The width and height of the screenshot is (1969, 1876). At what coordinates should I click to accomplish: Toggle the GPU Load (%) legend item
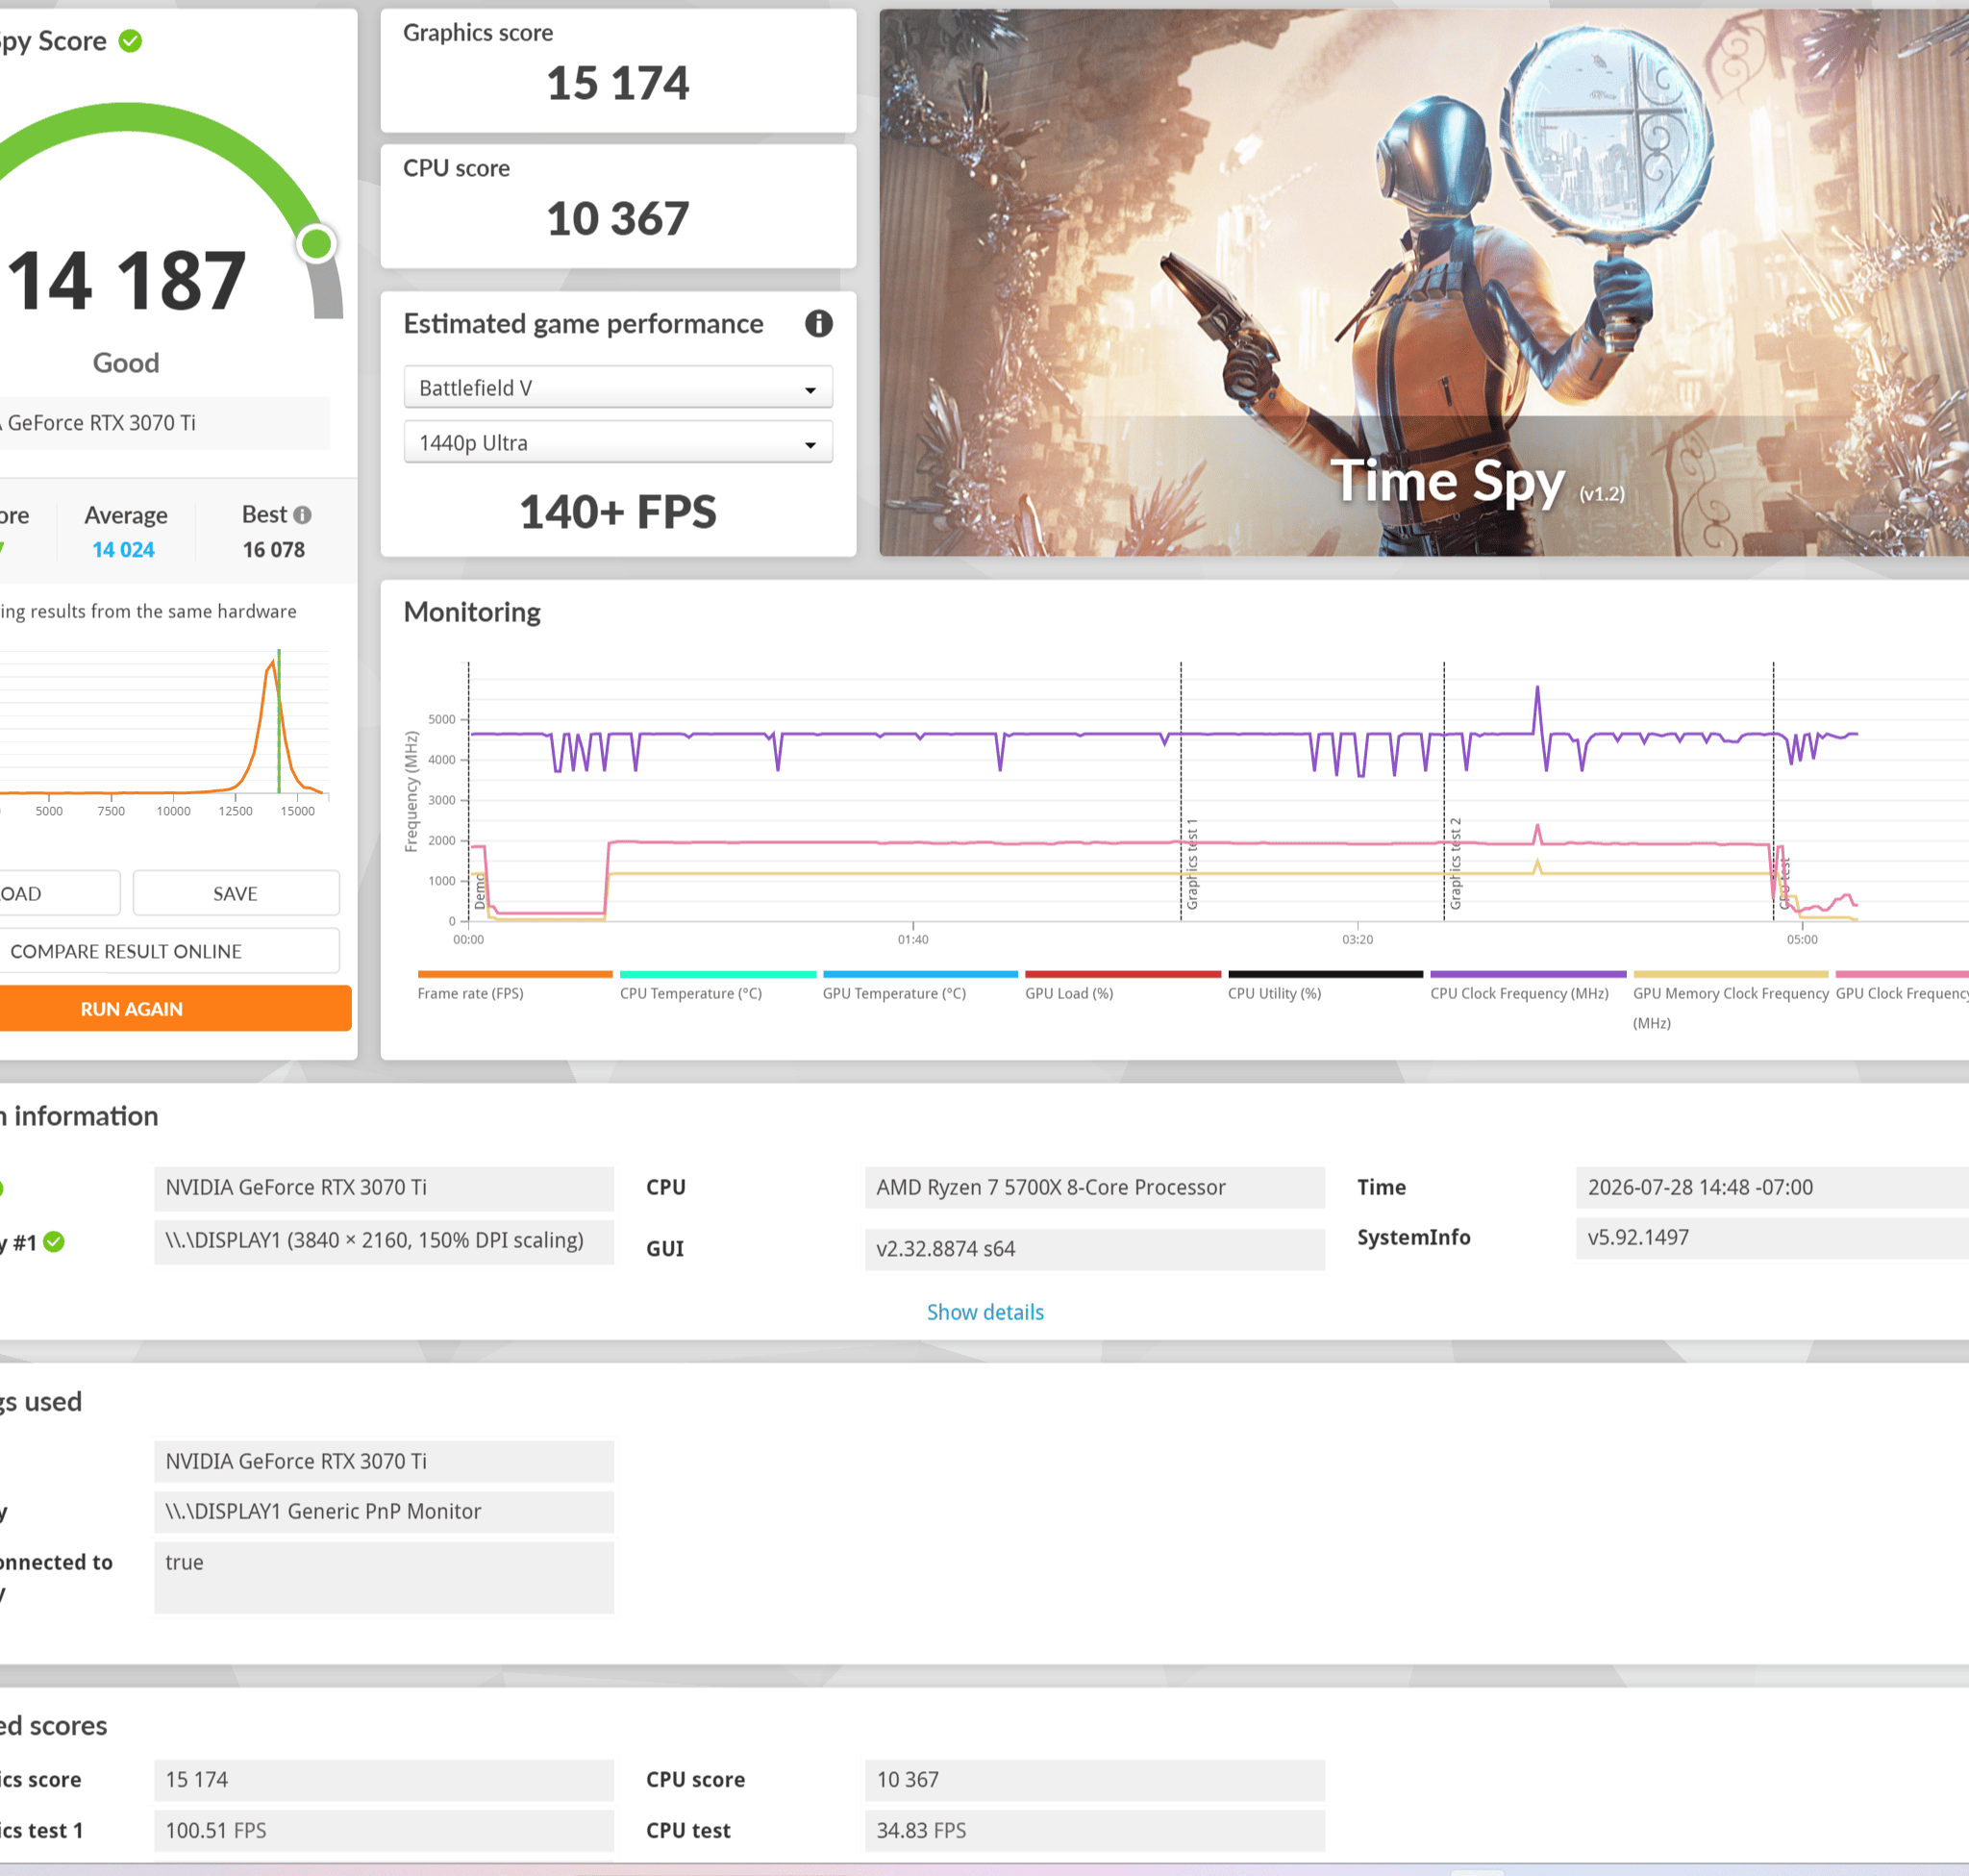1123,987
